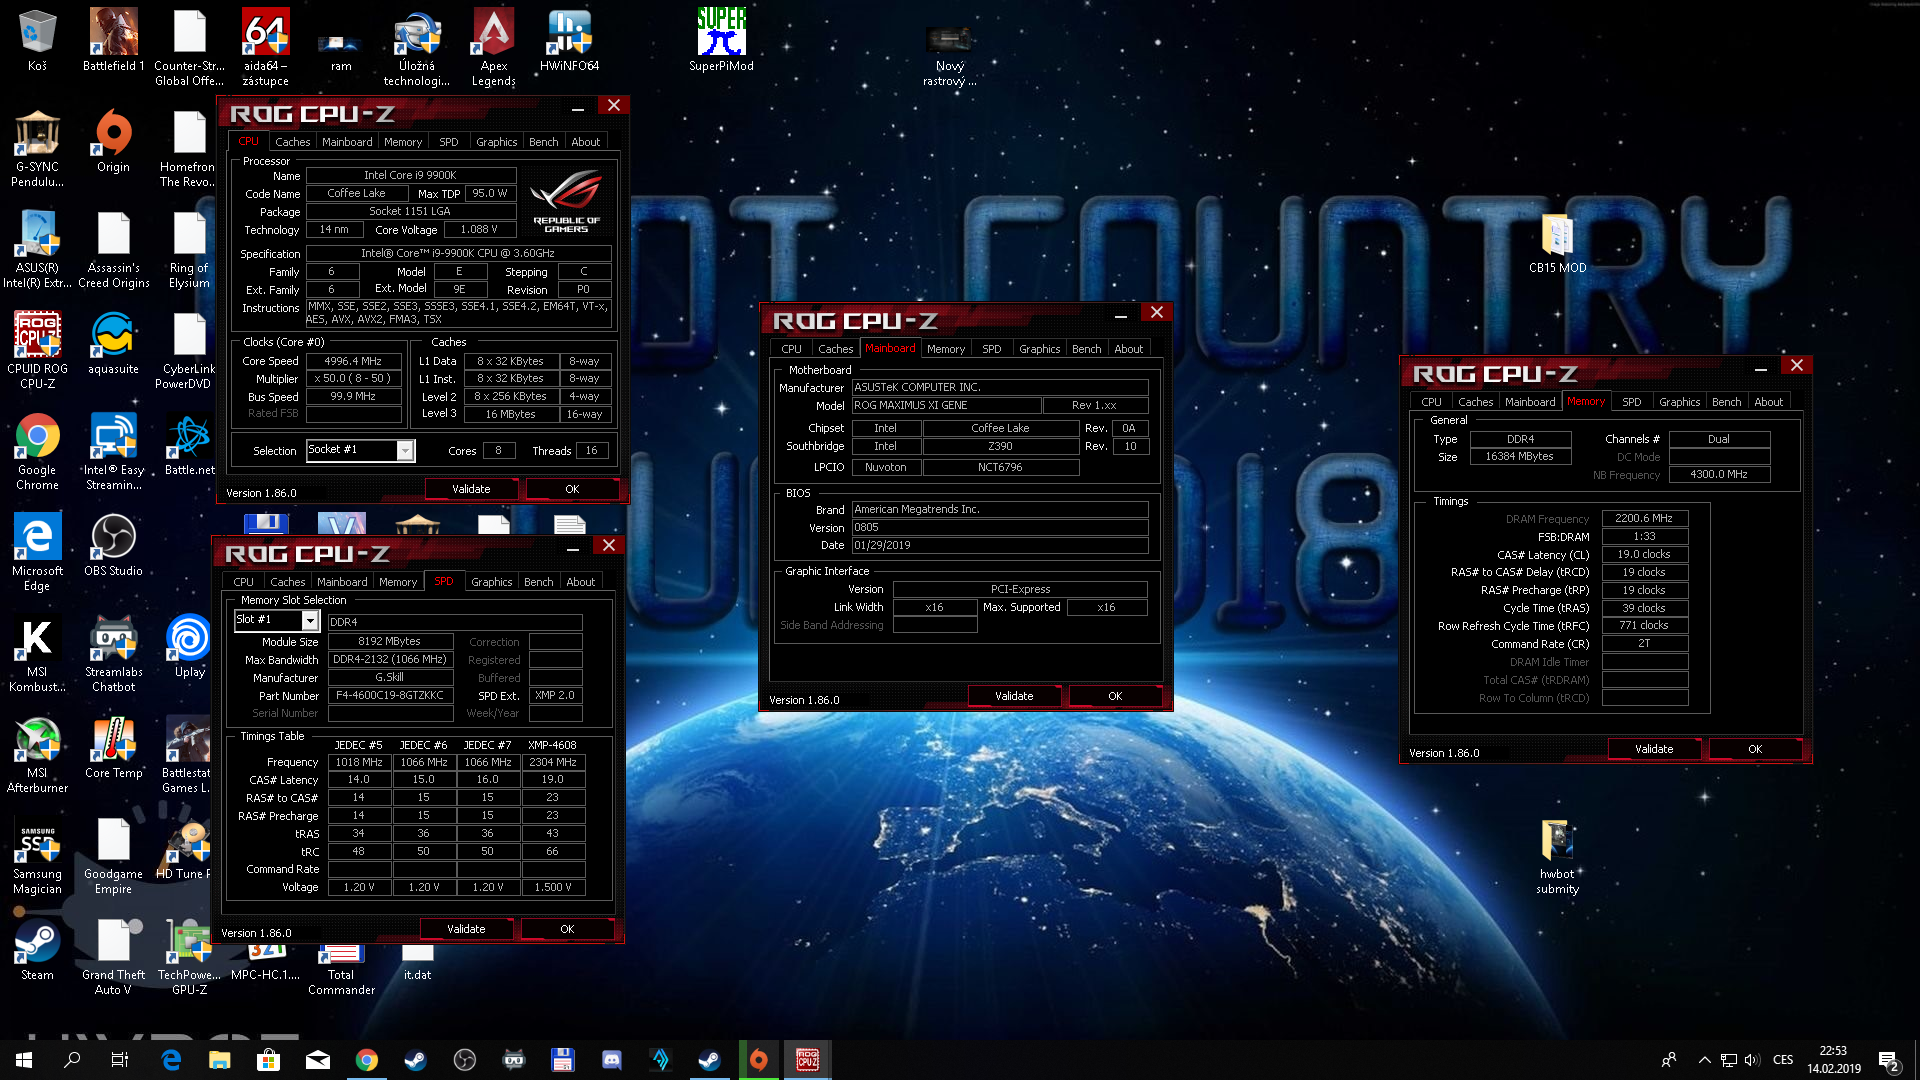
Task: Open the SuperPiMod desktop icon
Action: point(721,40)
